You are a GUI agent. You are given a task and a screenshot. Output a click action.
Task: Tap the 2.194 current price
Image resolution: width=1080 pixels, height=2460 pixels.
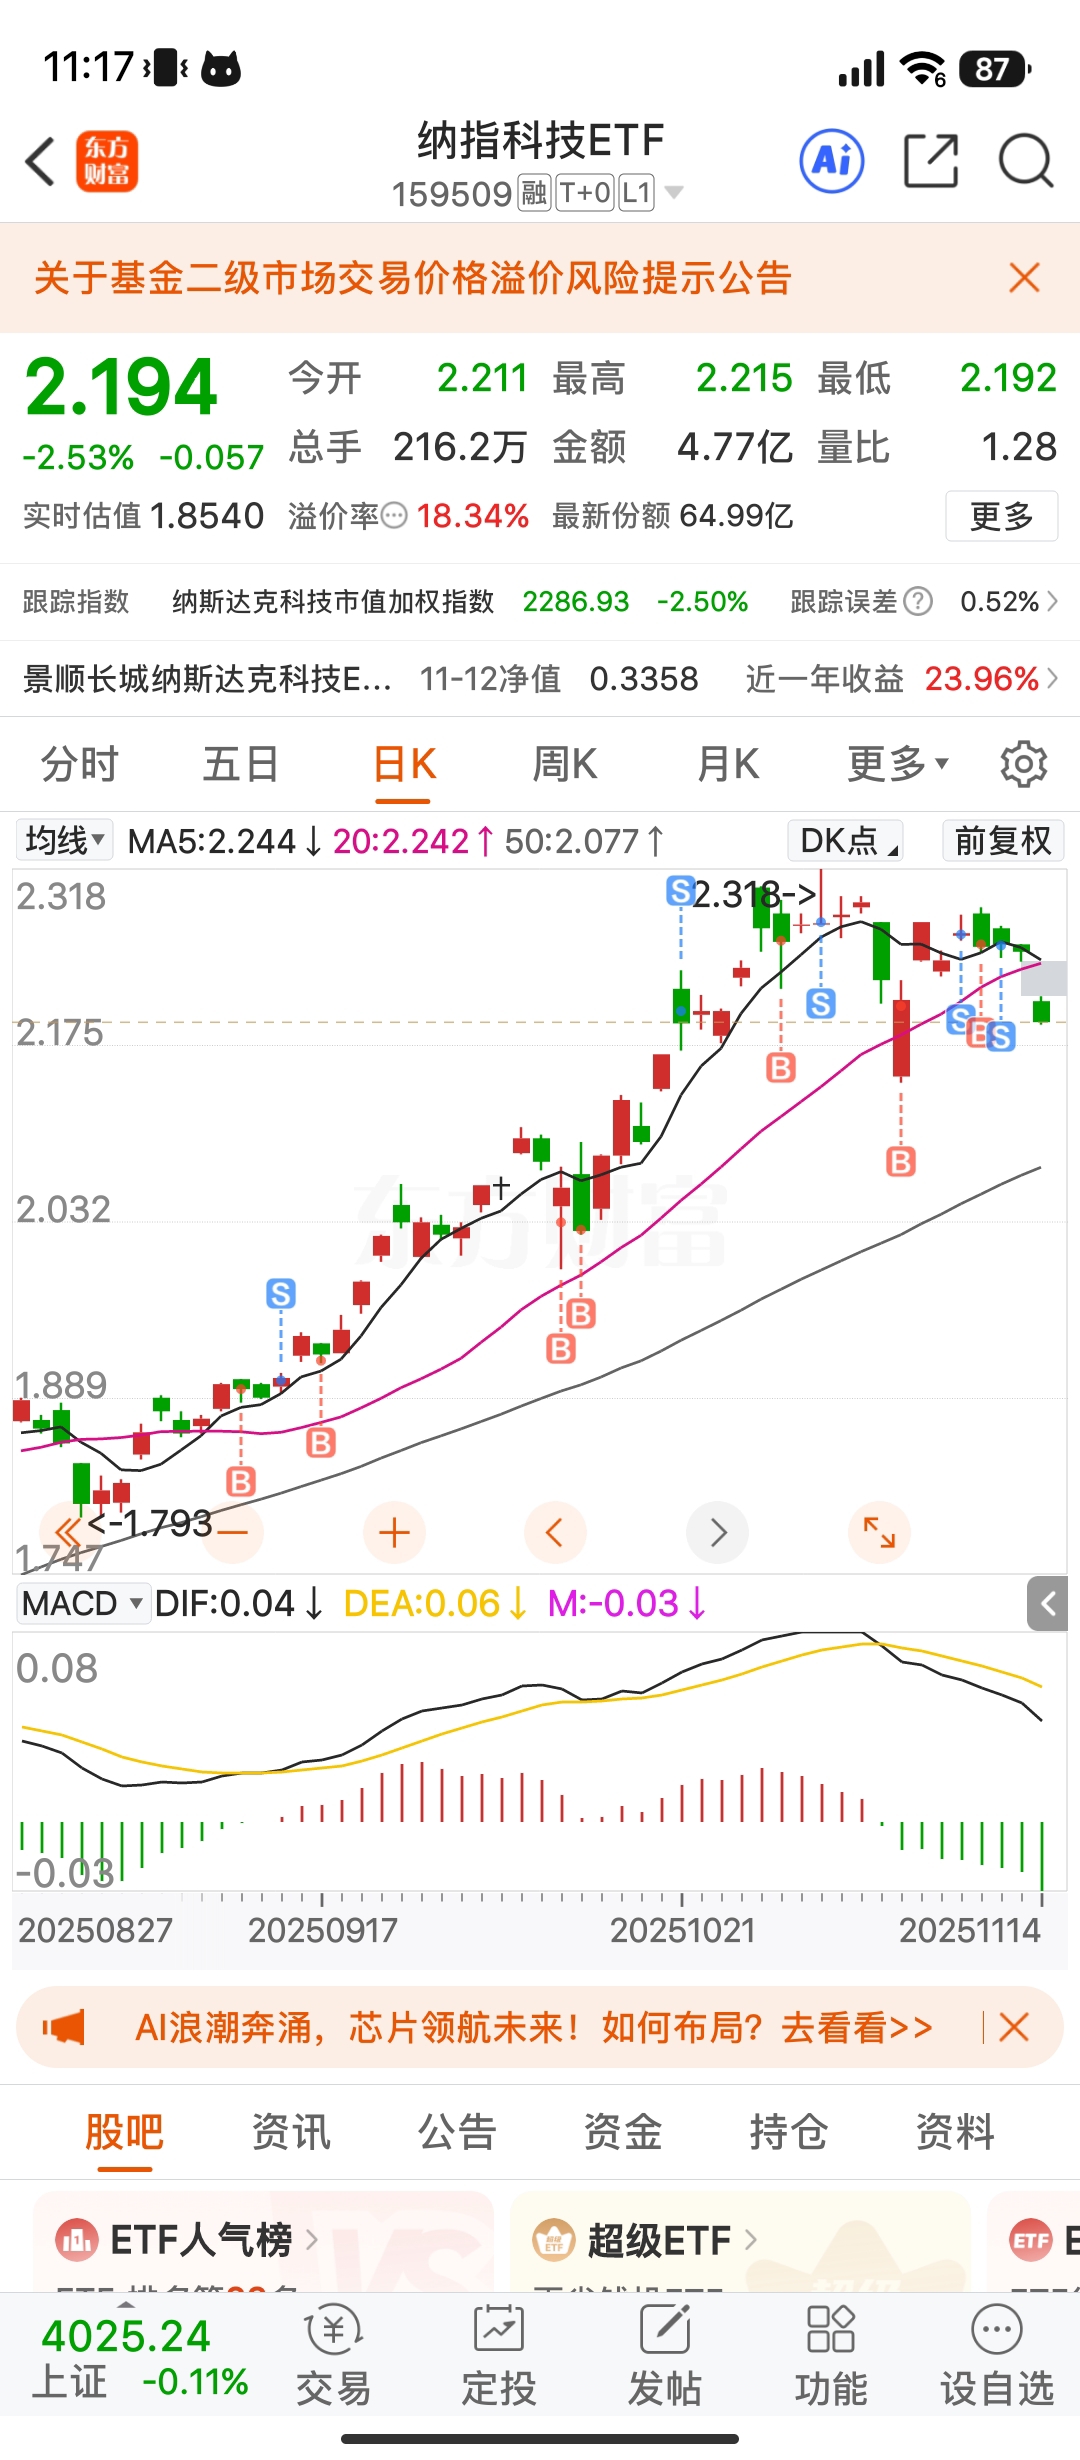(x=121, y=387)
